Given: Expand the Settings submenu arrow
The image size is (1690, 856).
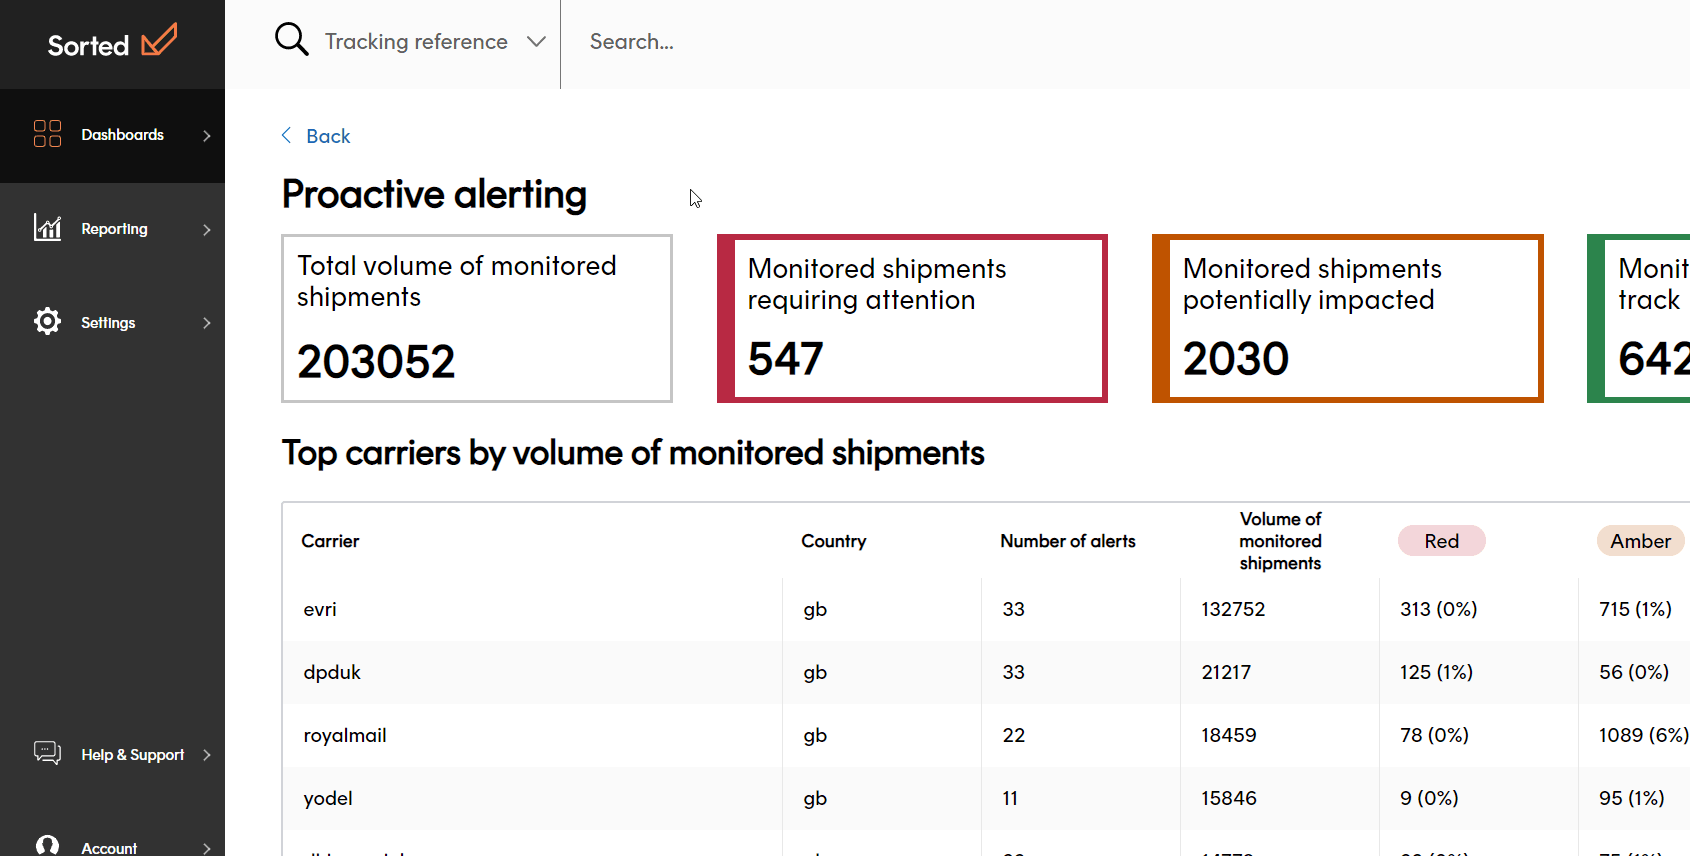Looking at the screenshot, I should pos(207,322).
